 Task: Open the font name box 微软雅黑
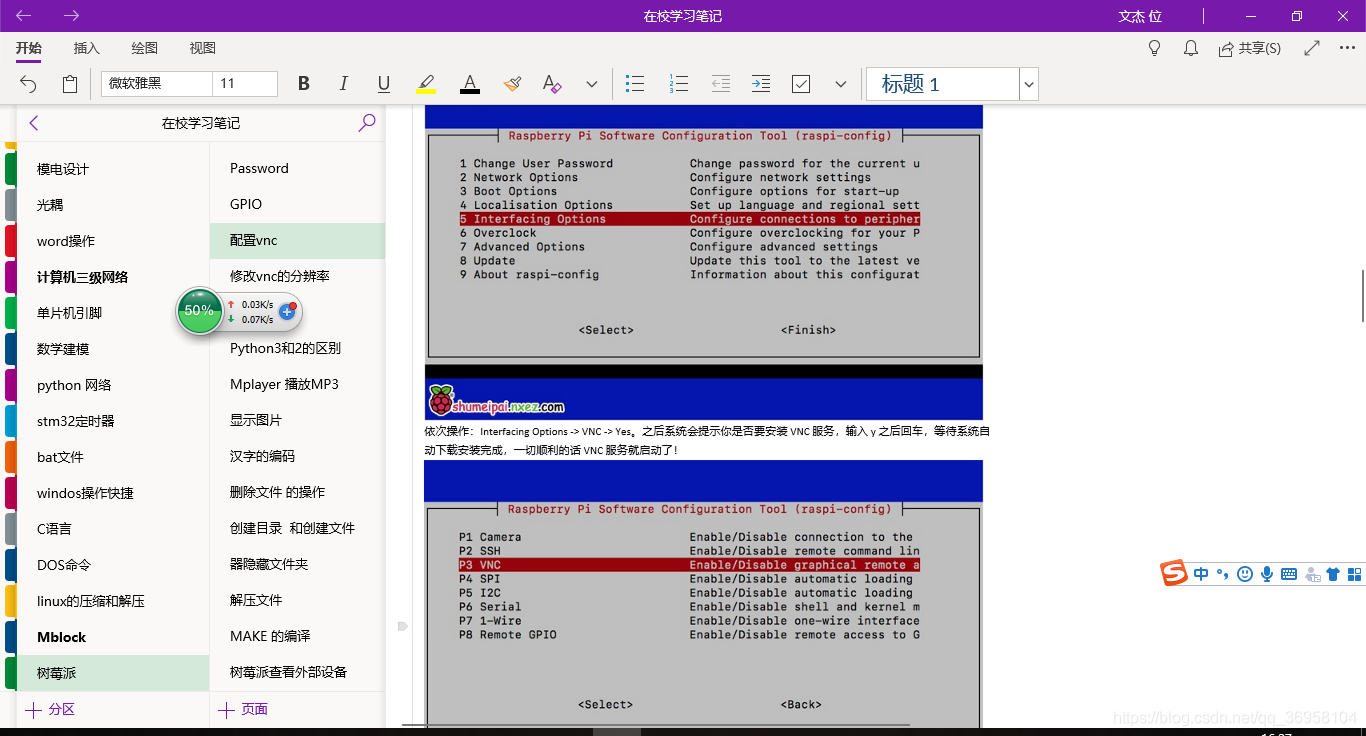click(157, 84)
